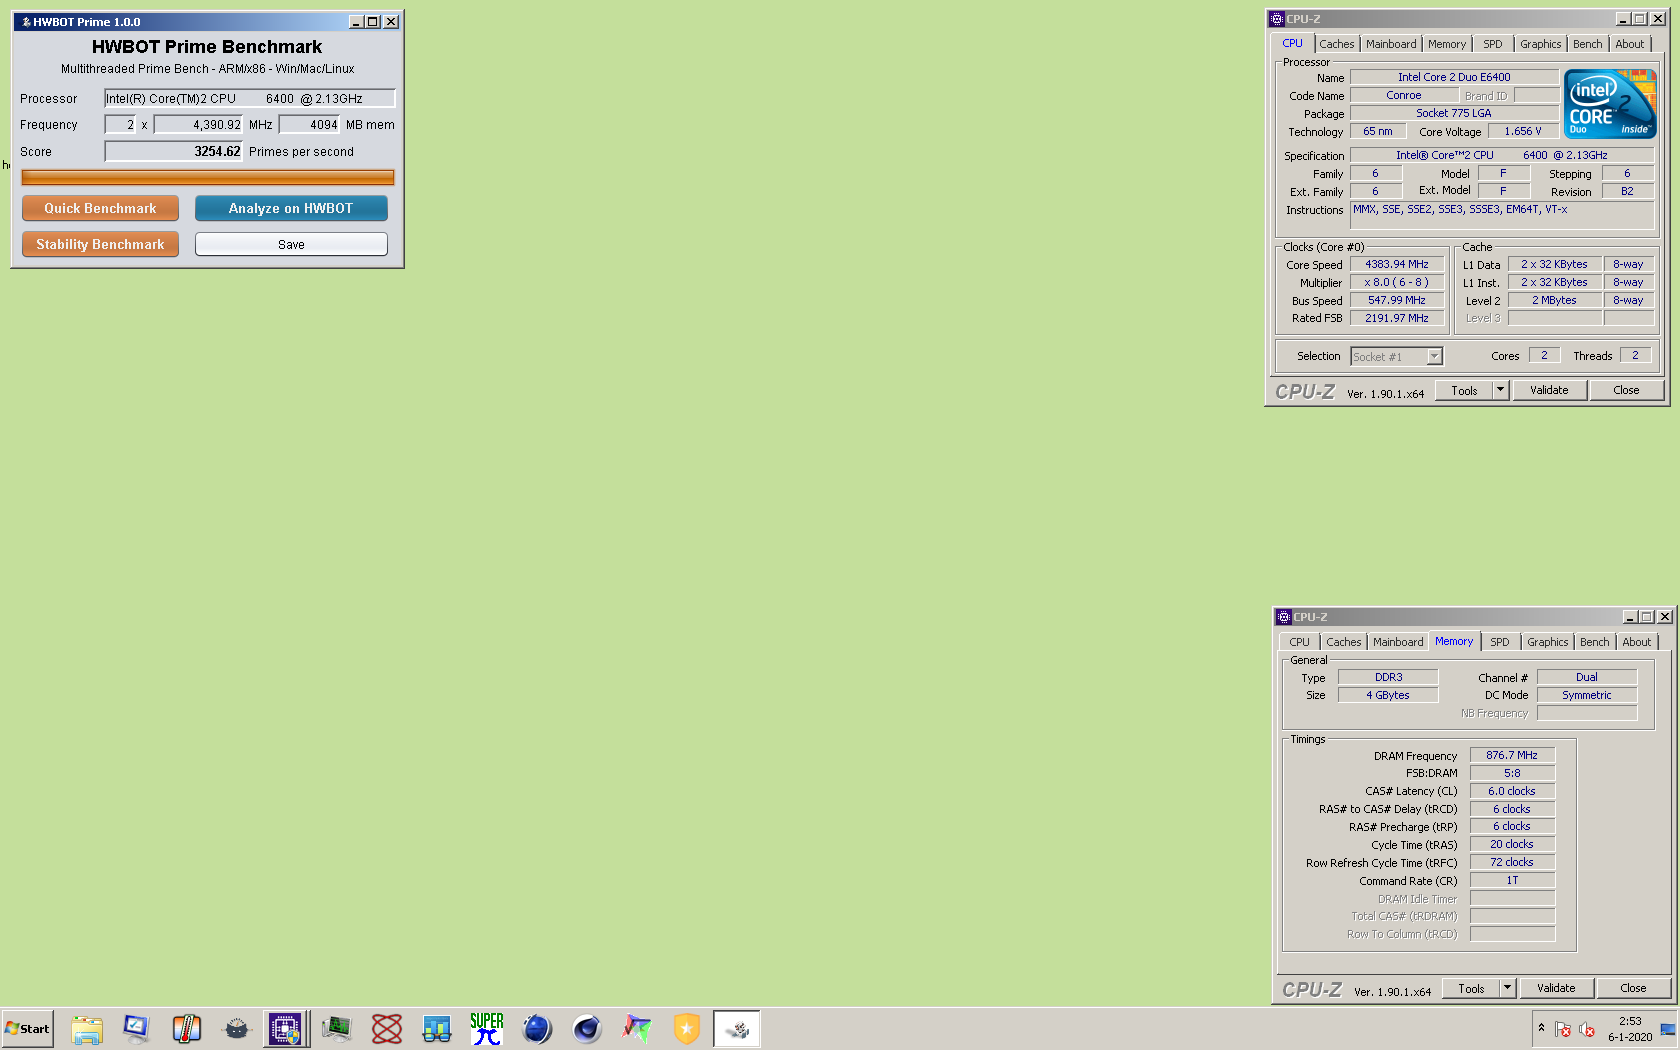Select the HWBOT Prime taskbar icon
Viewport: 1680px width, 1050px height.
[737, 1029]
